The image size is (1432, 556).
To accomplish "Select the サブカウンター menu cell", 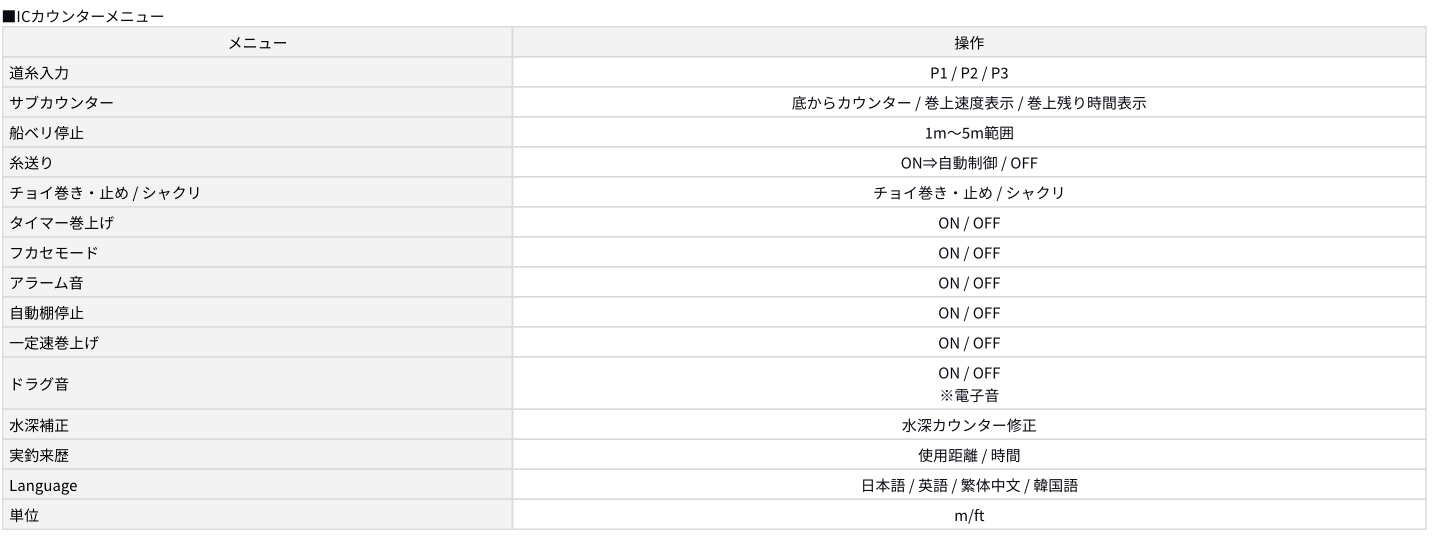I will (54, 102).
